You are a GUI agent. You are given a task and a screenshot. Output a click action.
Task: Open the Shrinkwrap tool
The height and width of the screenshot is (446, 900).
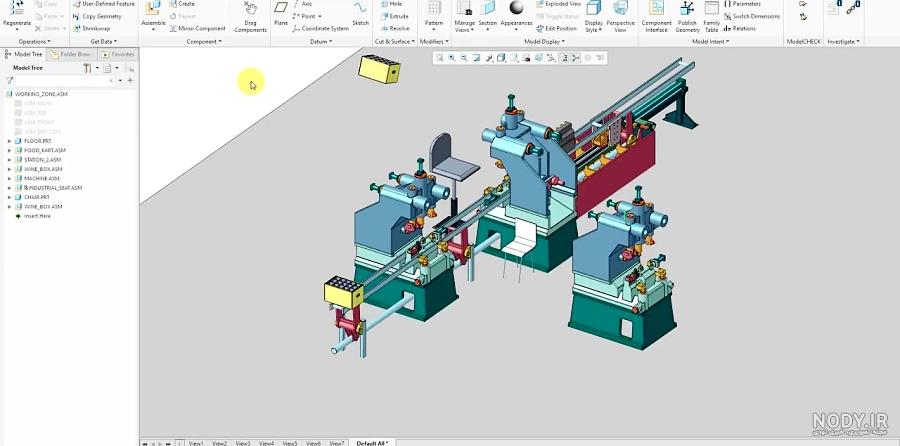coord(91,28)
